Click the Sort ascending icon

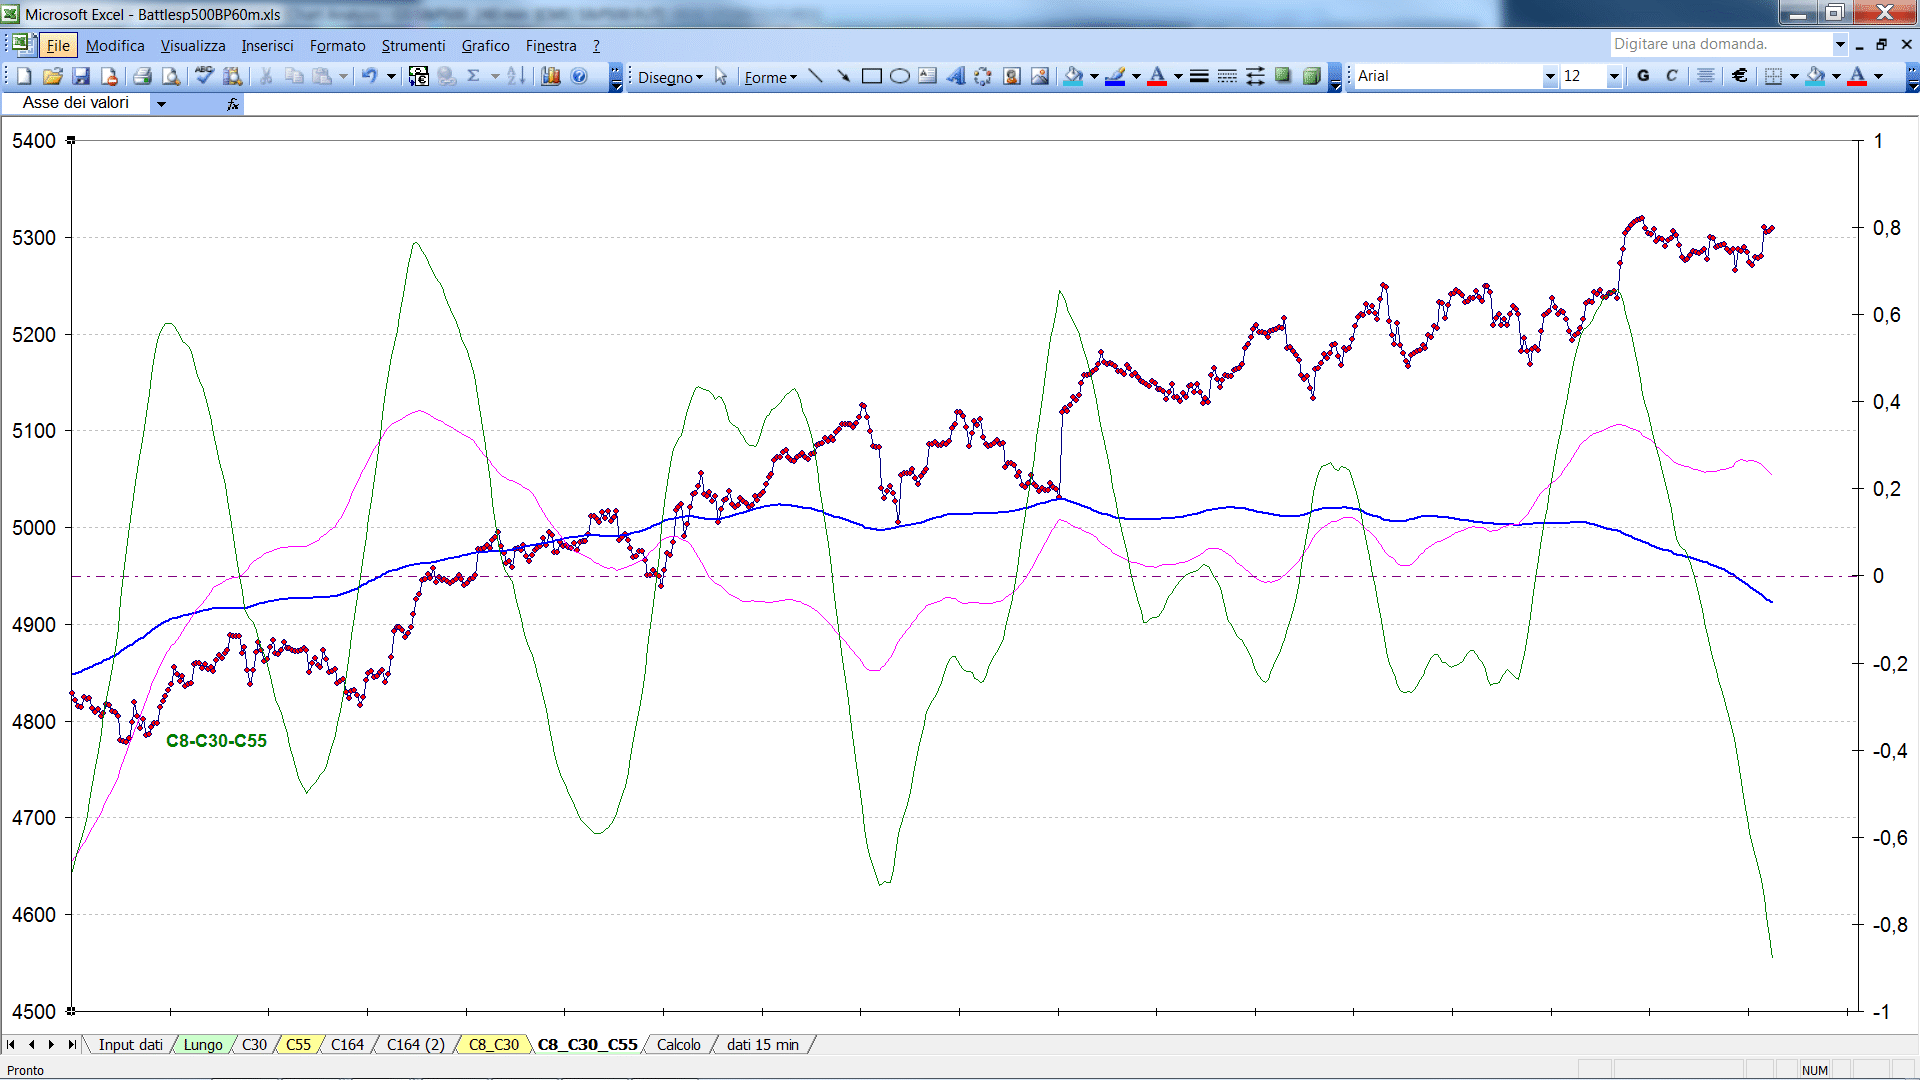(516, 76)
